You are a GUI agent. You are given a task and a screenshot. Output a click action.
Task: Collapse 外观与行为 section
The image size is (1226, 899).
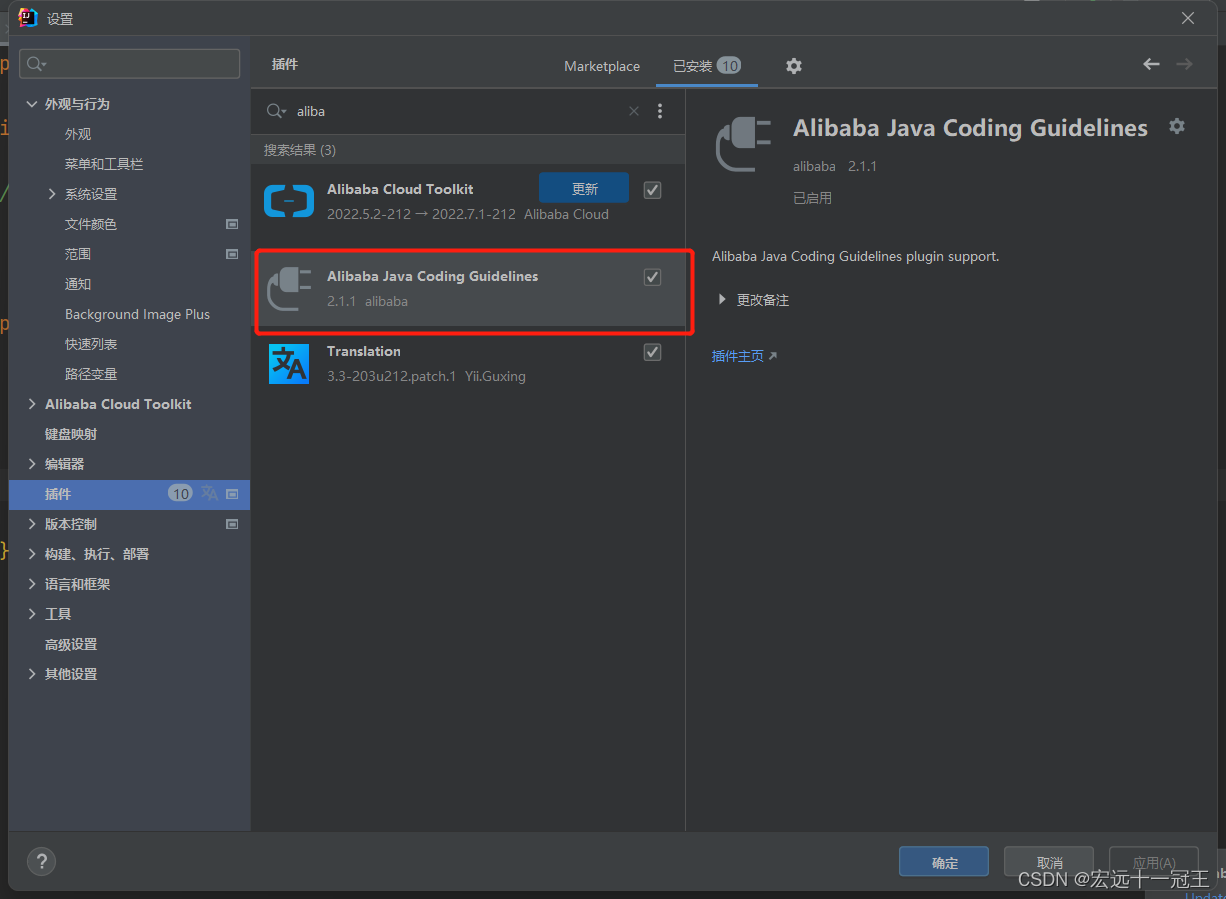point(32,104)
